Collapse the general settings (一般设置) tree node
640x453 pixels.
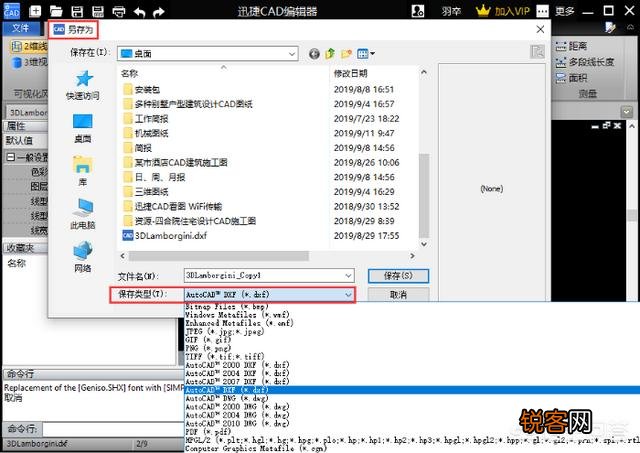11,157
